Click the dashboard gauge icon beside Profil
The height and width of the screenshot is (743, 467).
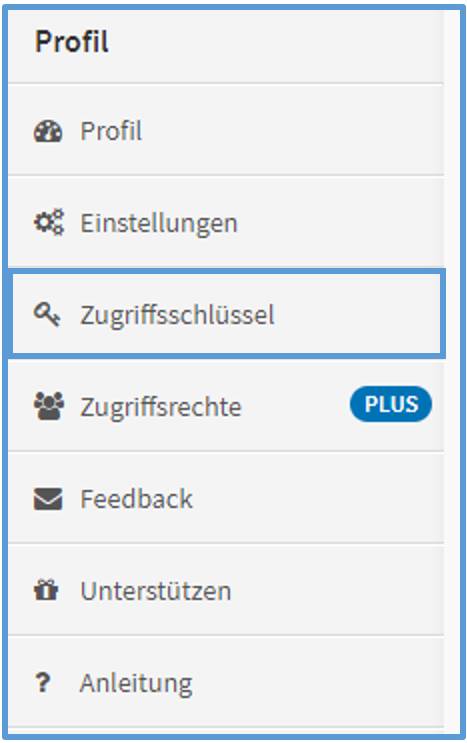48,131
